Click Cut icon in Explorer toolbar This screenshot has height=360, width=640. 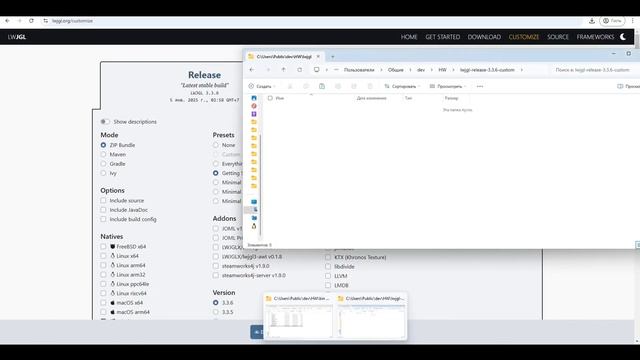click(290, 86)
